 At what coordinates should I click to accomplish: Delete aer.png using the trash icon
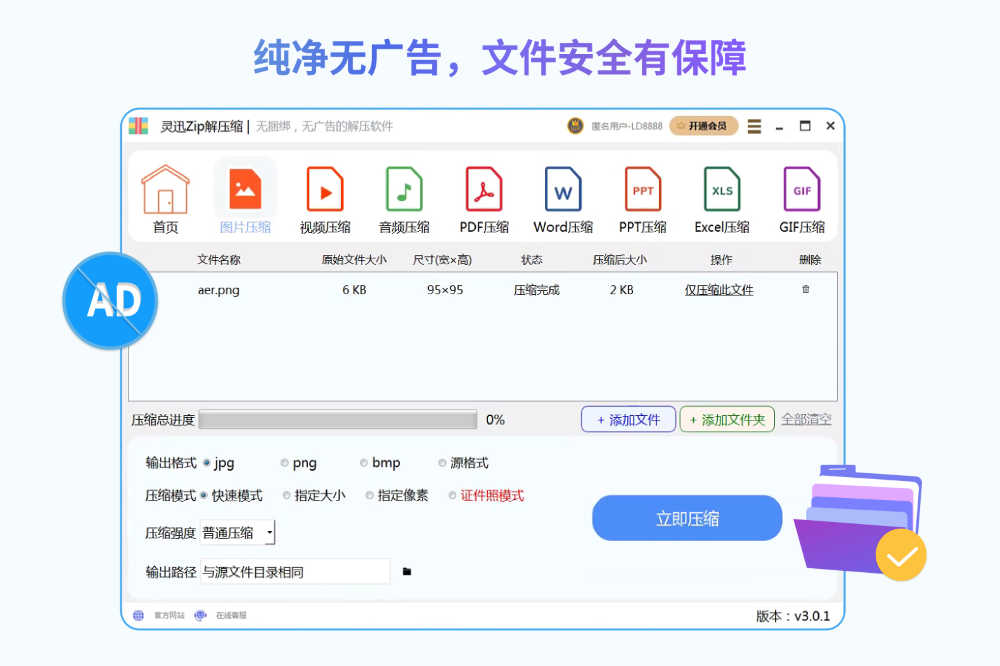[806, 290]
